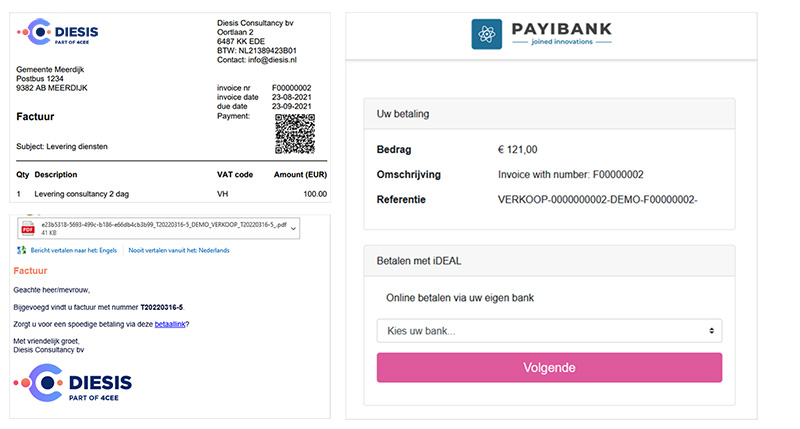Click the bank selector up-down arrows
Viewport: 800px width, 429px height.
pyautogui.click(x=711, y=331)
